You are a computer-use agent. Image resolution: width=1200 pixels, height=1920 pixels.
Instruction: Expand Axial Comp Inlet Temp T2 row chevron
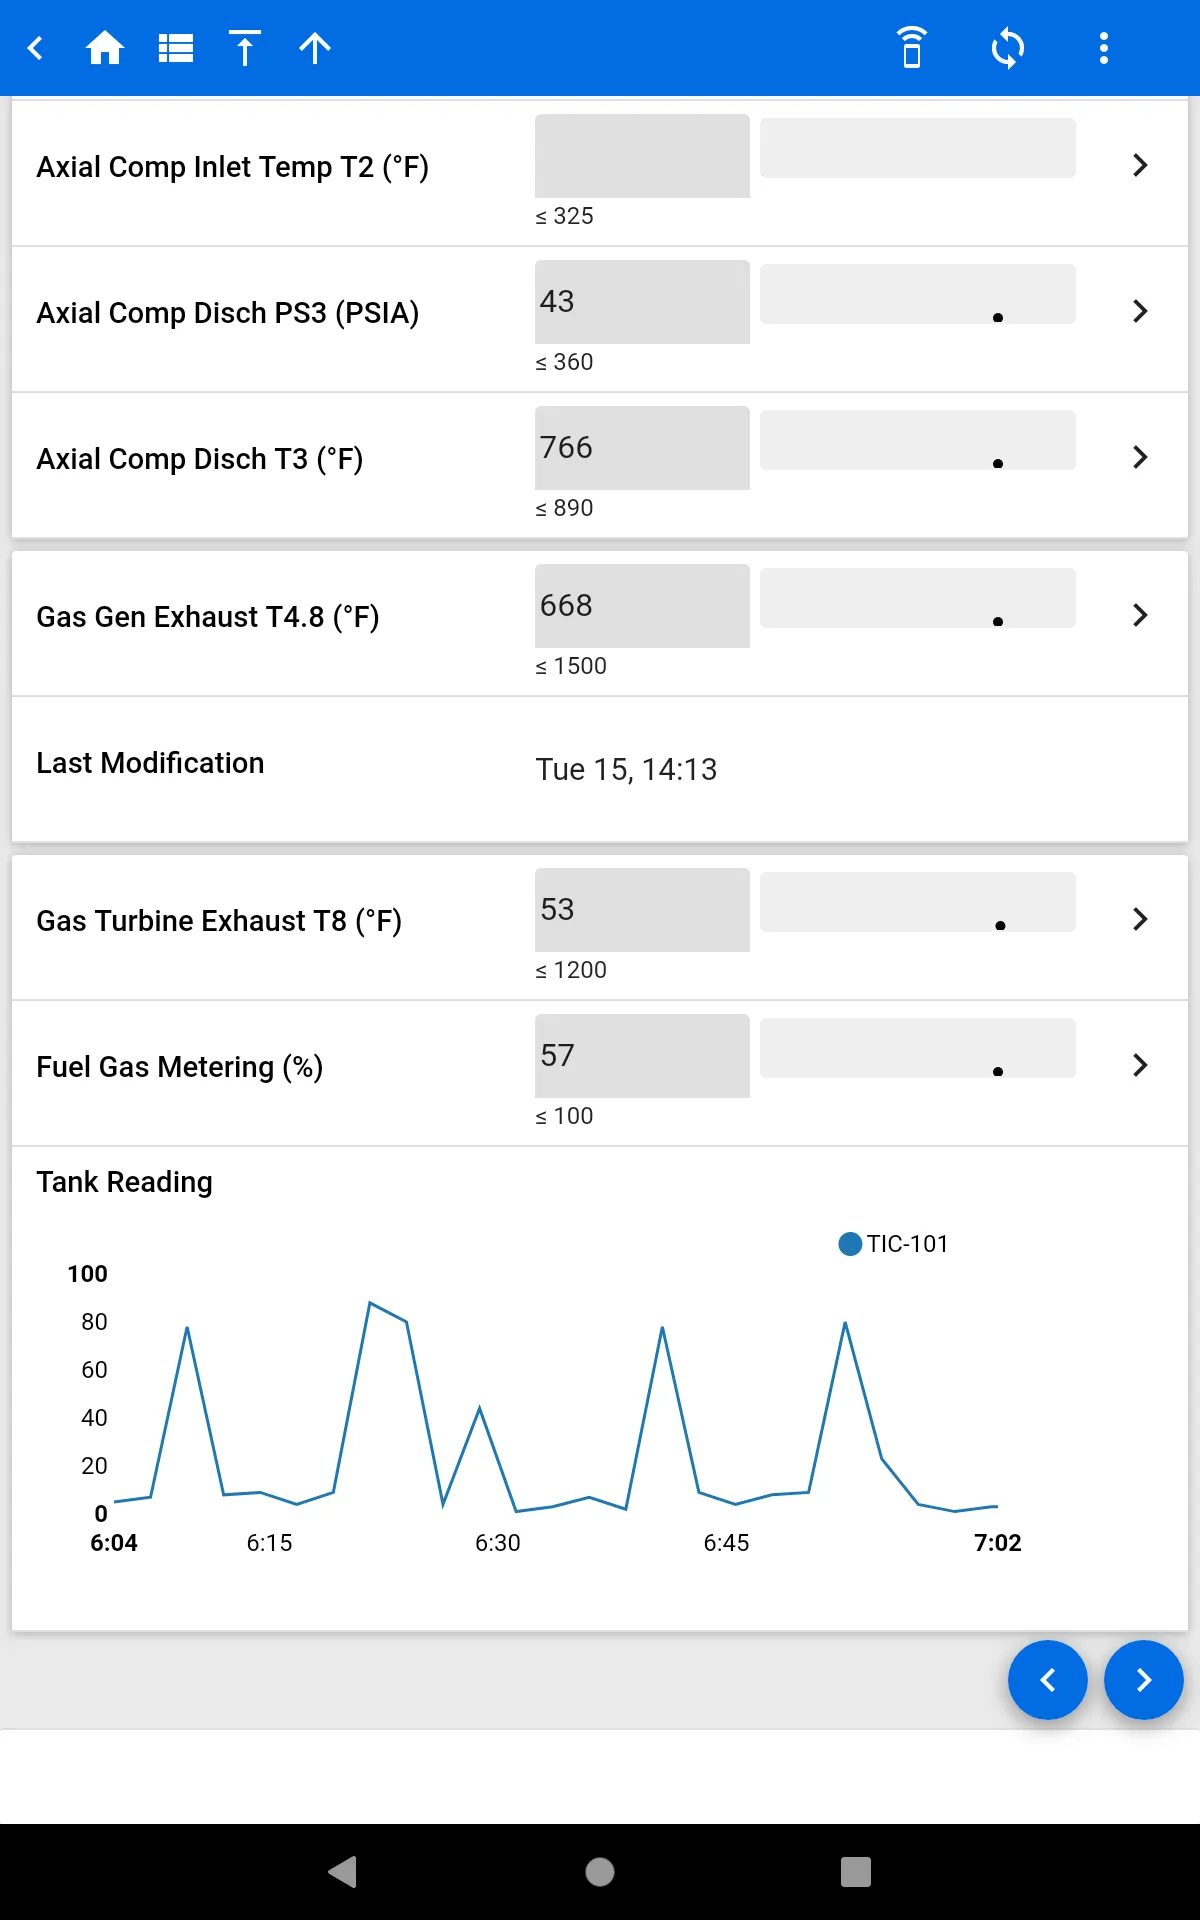[1140, 166]
